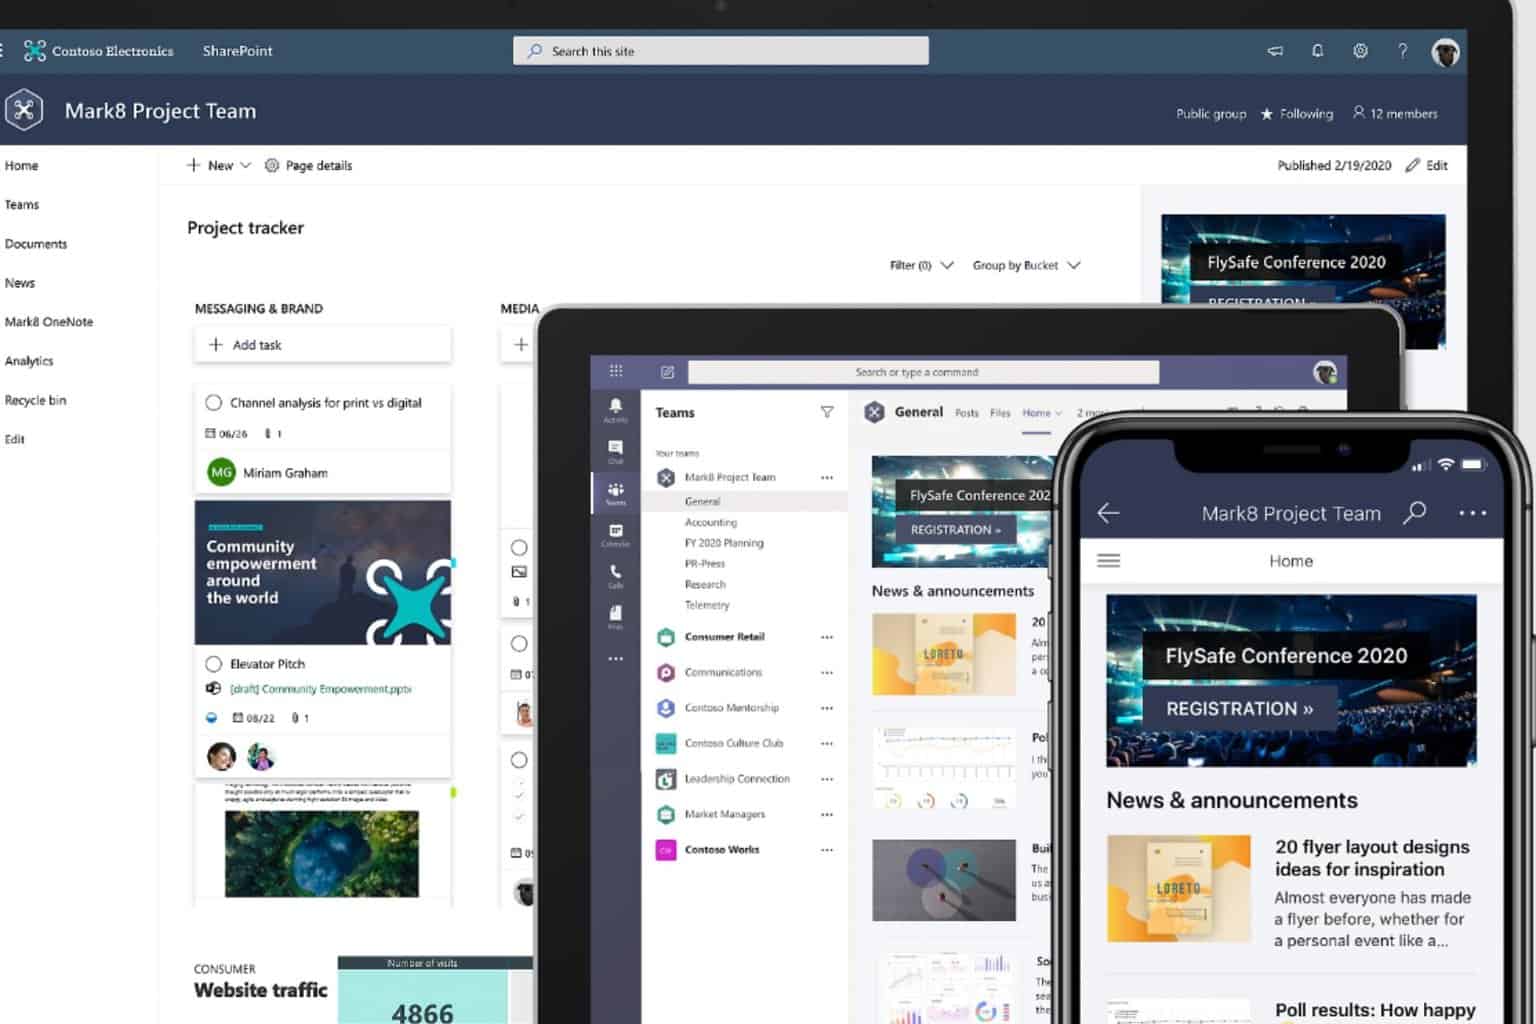Open the Community empowerment around the world thumbnail
The image size is (1536, 1024).
tap(322, 572)
